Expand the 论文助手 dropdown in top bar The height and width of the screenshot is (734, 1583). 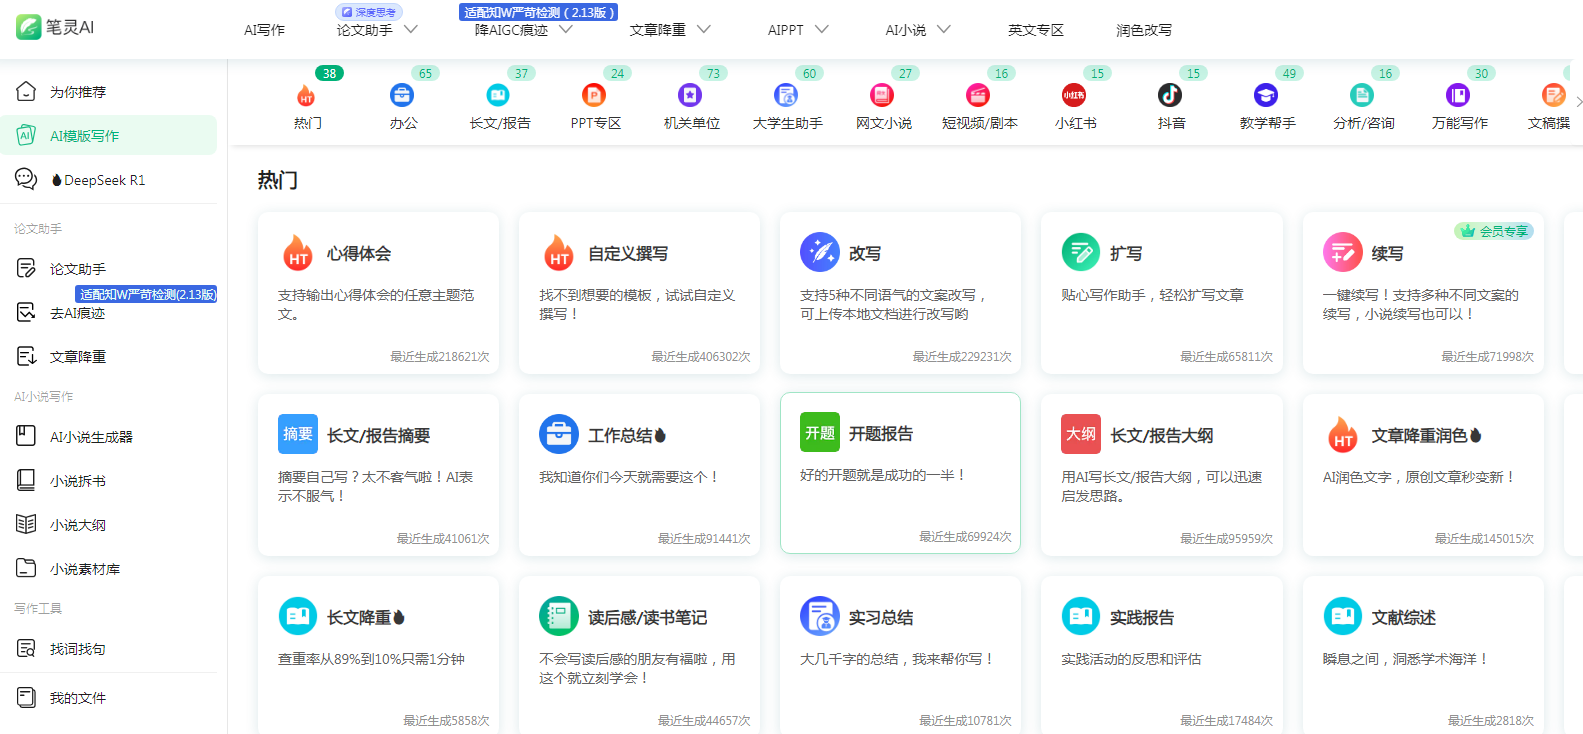[410, 30]
